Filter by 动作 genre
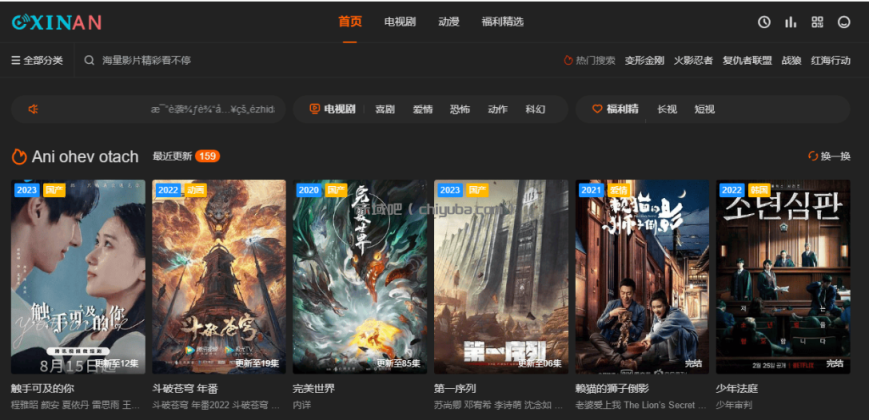The image size is (869, 420). pos(498,109)
